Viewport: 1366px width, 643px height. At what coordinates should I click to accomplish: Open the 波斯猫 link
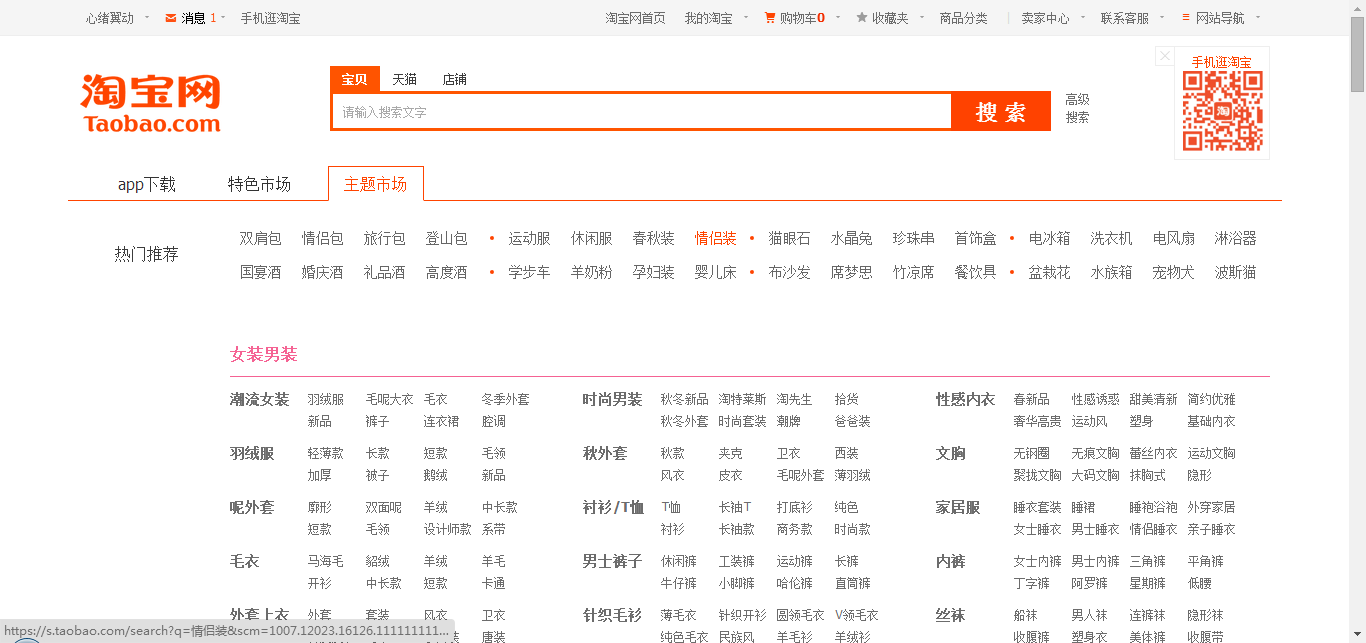(x=1235, y=272)
